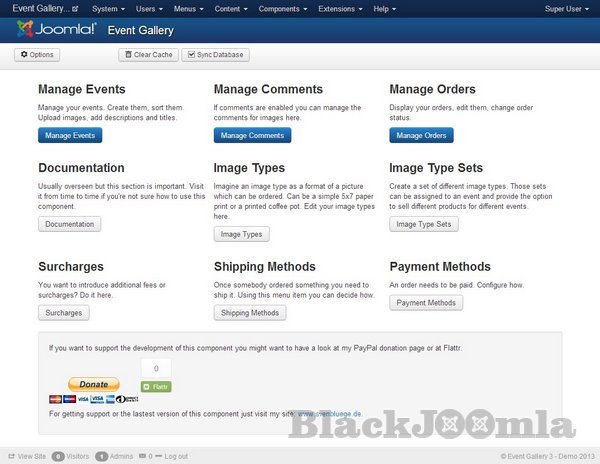The image size is (600, 464).
Task: Click the Admins count badge
Action: (102, 455)
